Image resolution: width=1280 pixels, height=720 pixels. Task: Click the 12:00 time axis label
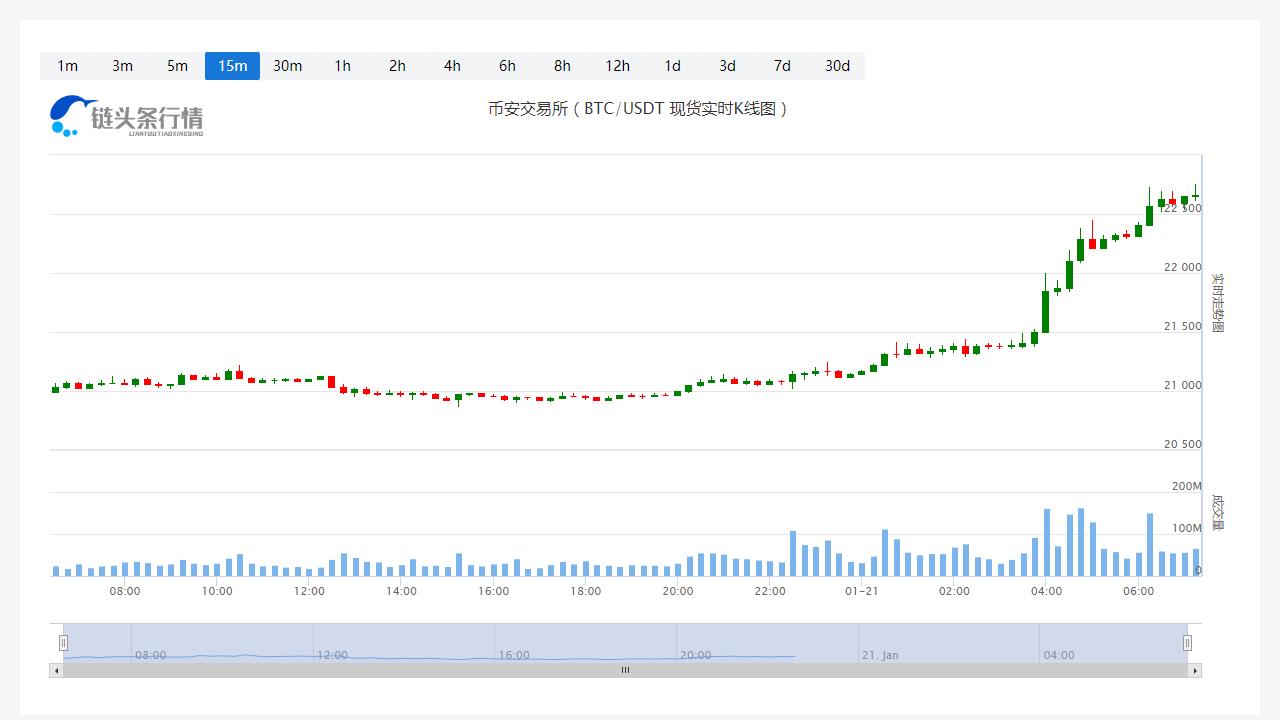click(x=309, y=591)
